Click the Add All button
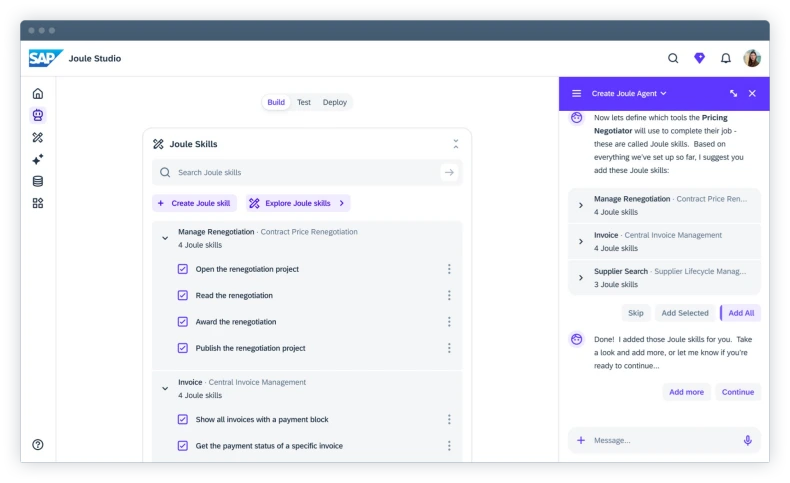The width and height of the screenshot is (790, 483). 741,313
